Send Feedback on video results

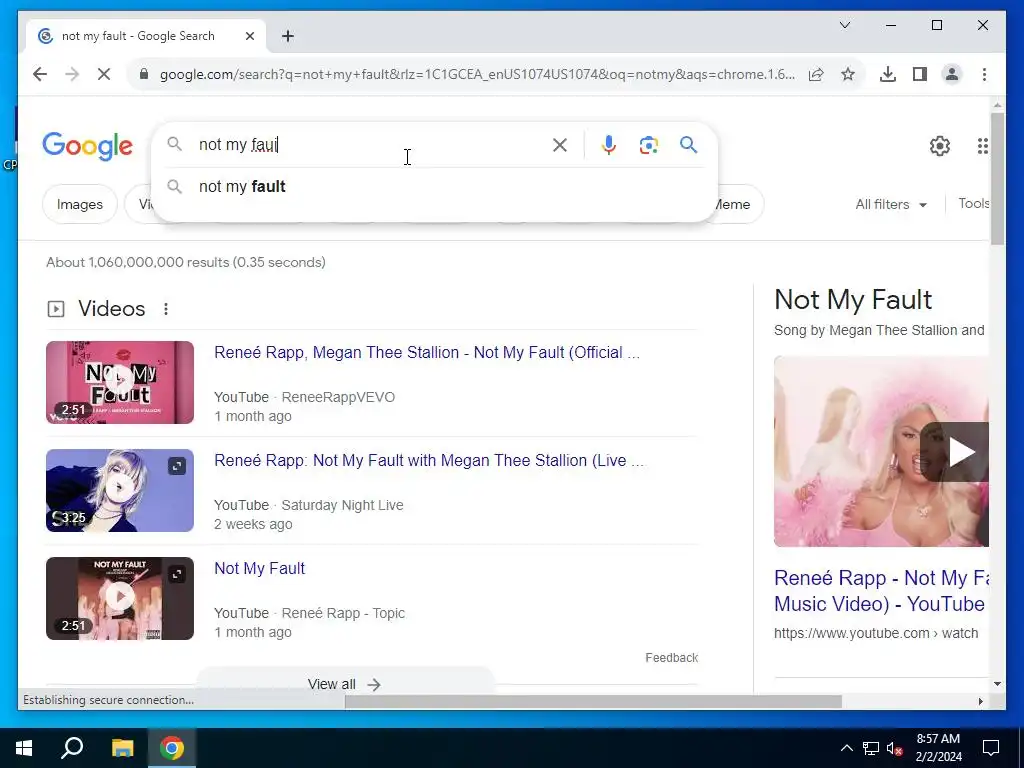click(671, 658)
